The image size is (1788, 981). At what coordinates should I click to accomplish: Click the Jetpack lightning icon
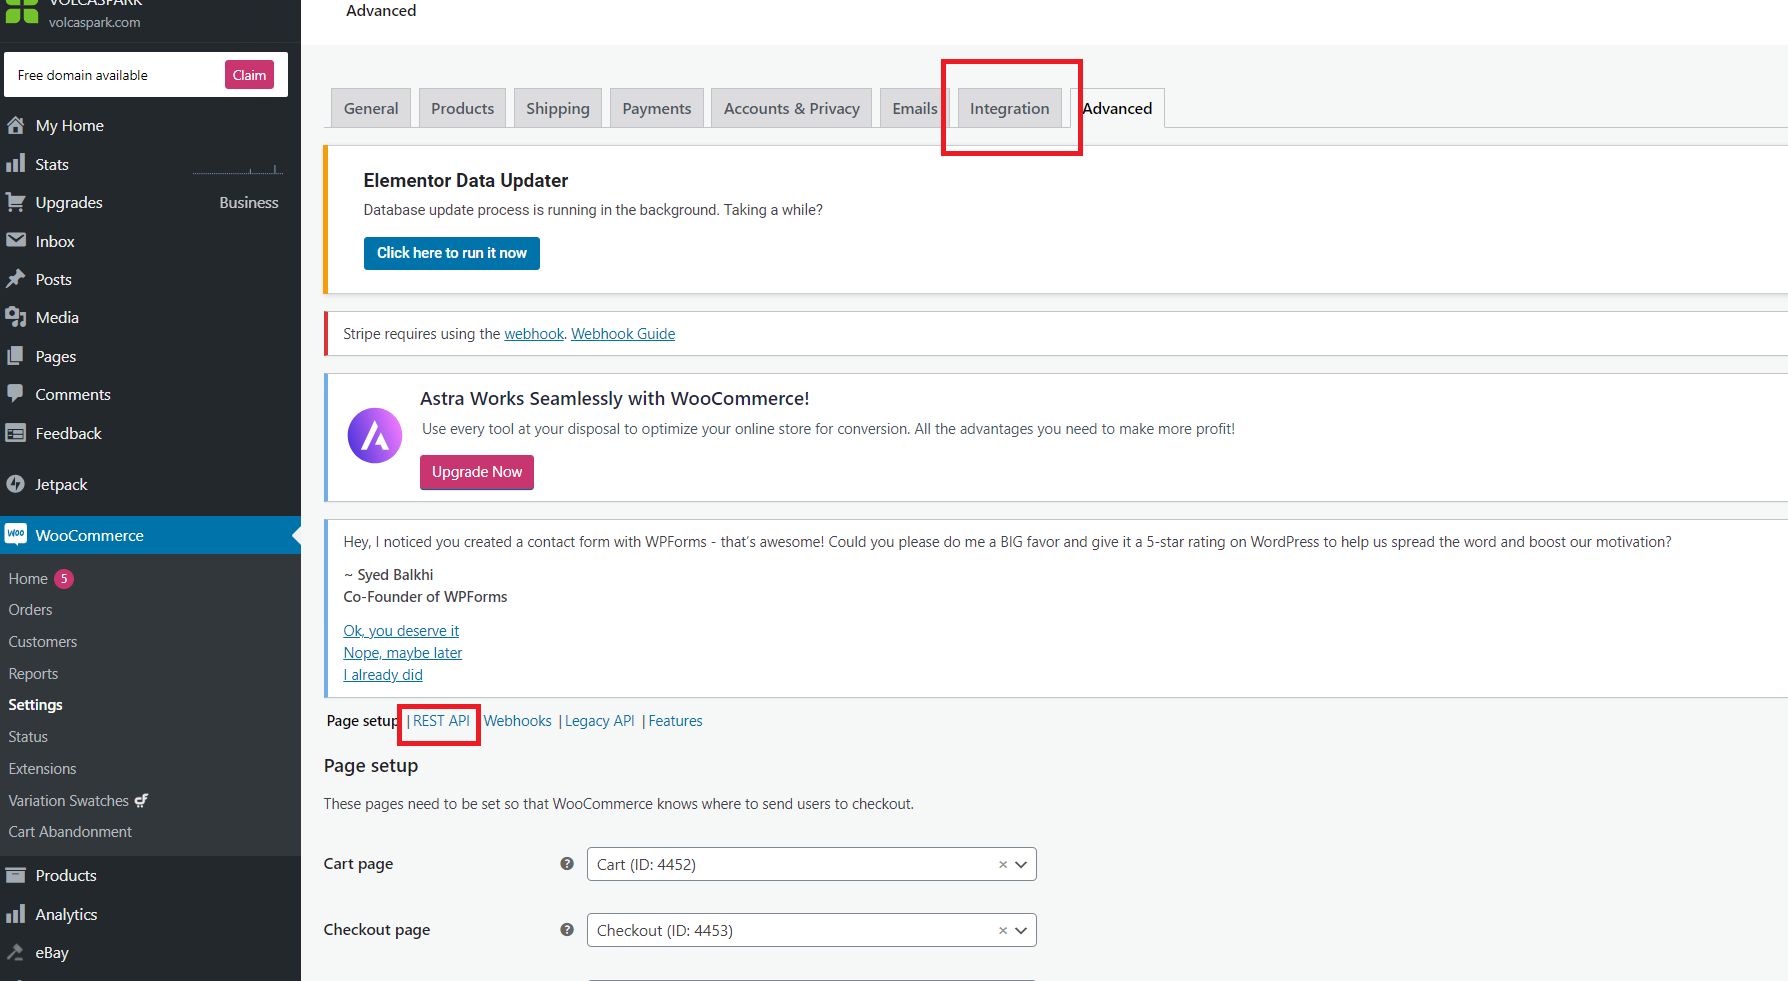(16, 484)
